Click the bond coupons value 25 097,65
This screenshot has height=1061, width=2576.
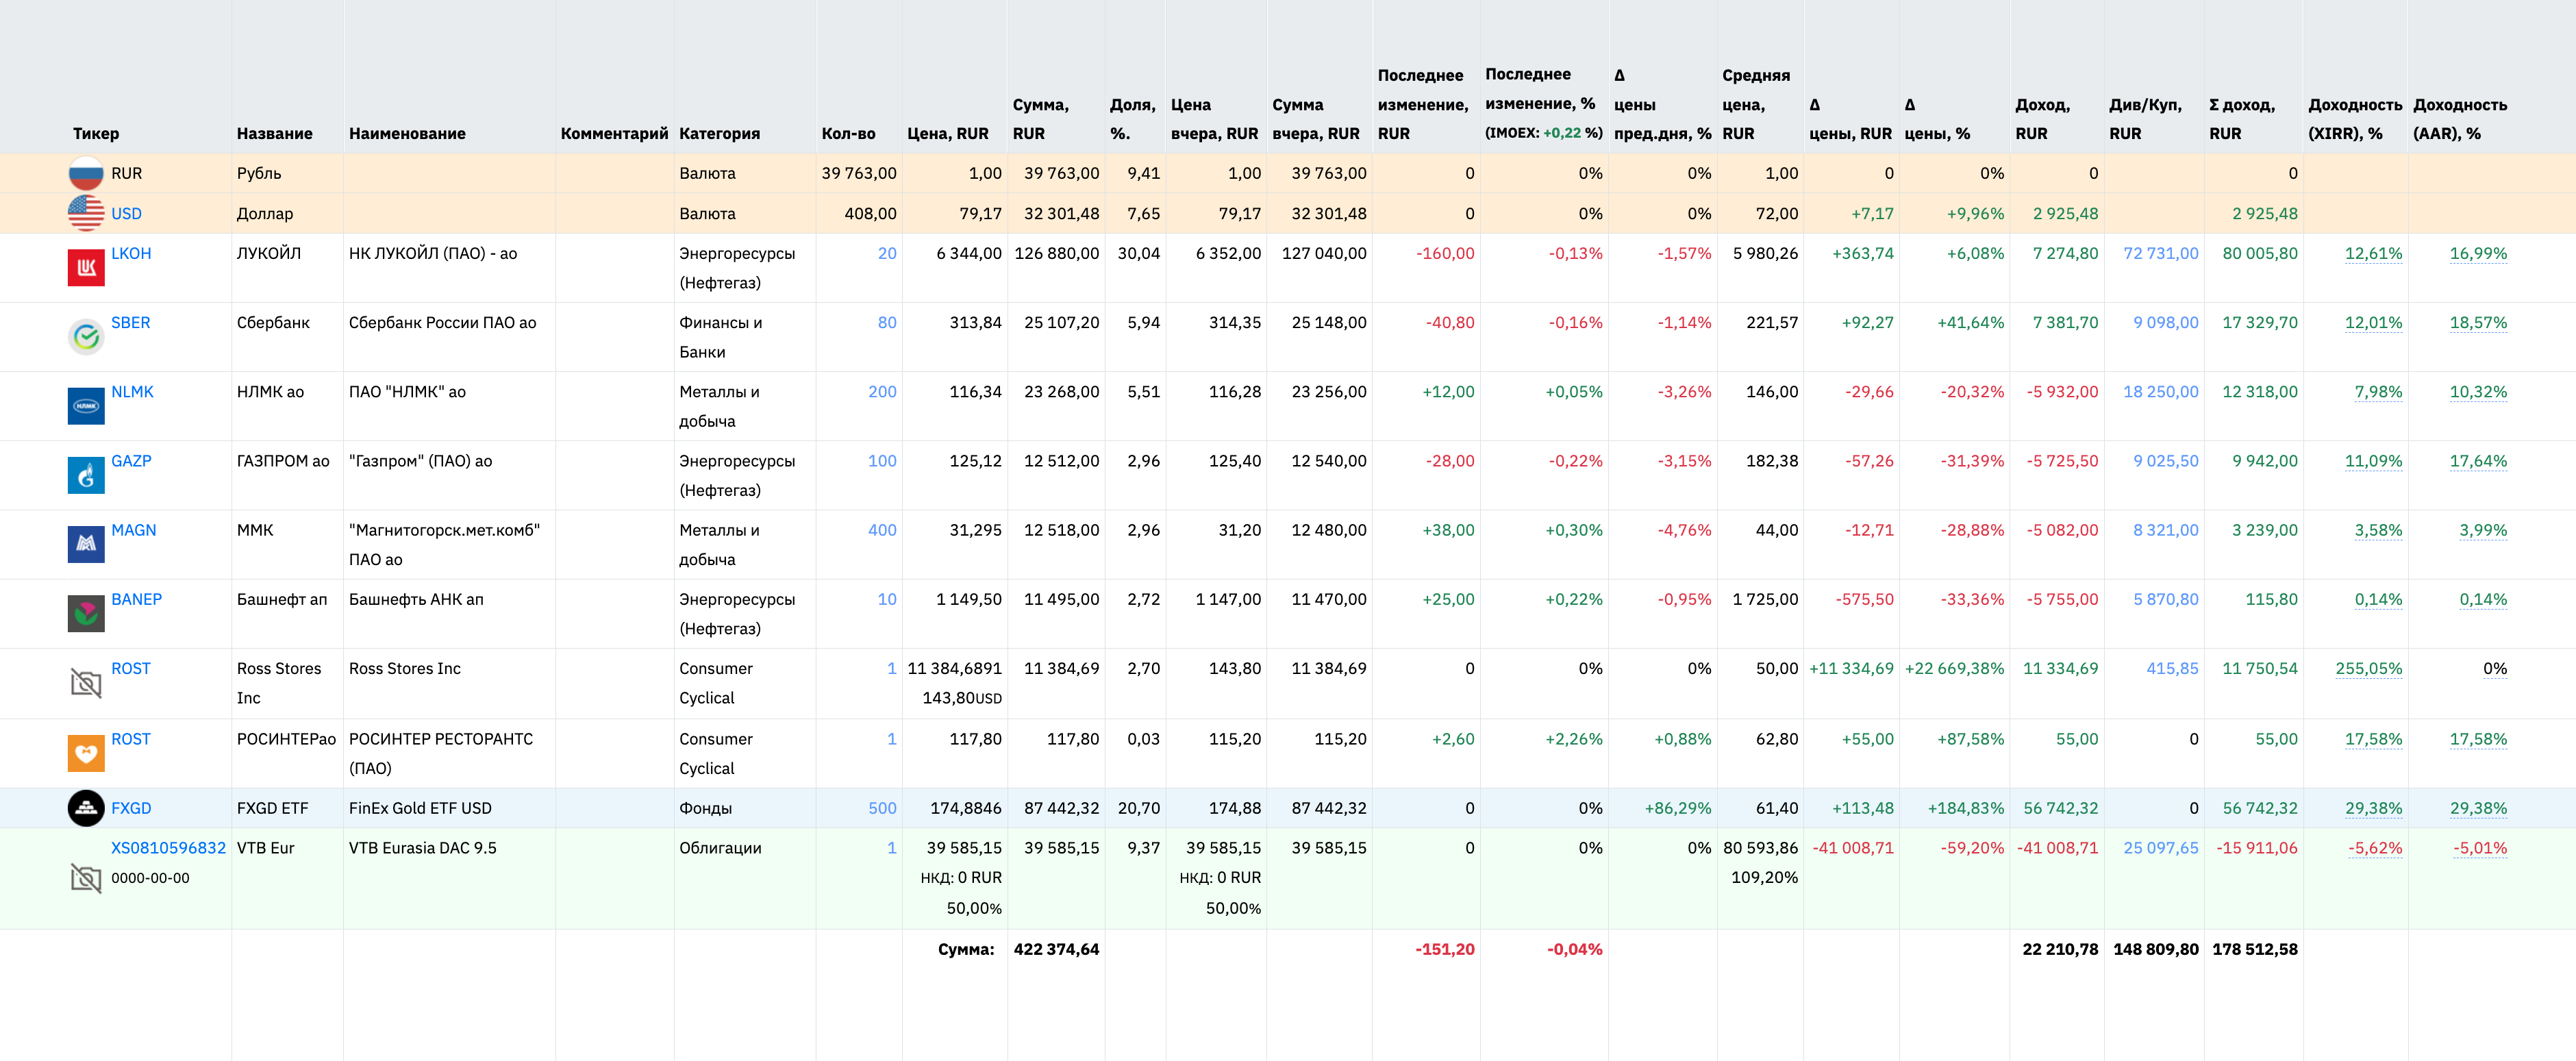(x=2161, y=848)
